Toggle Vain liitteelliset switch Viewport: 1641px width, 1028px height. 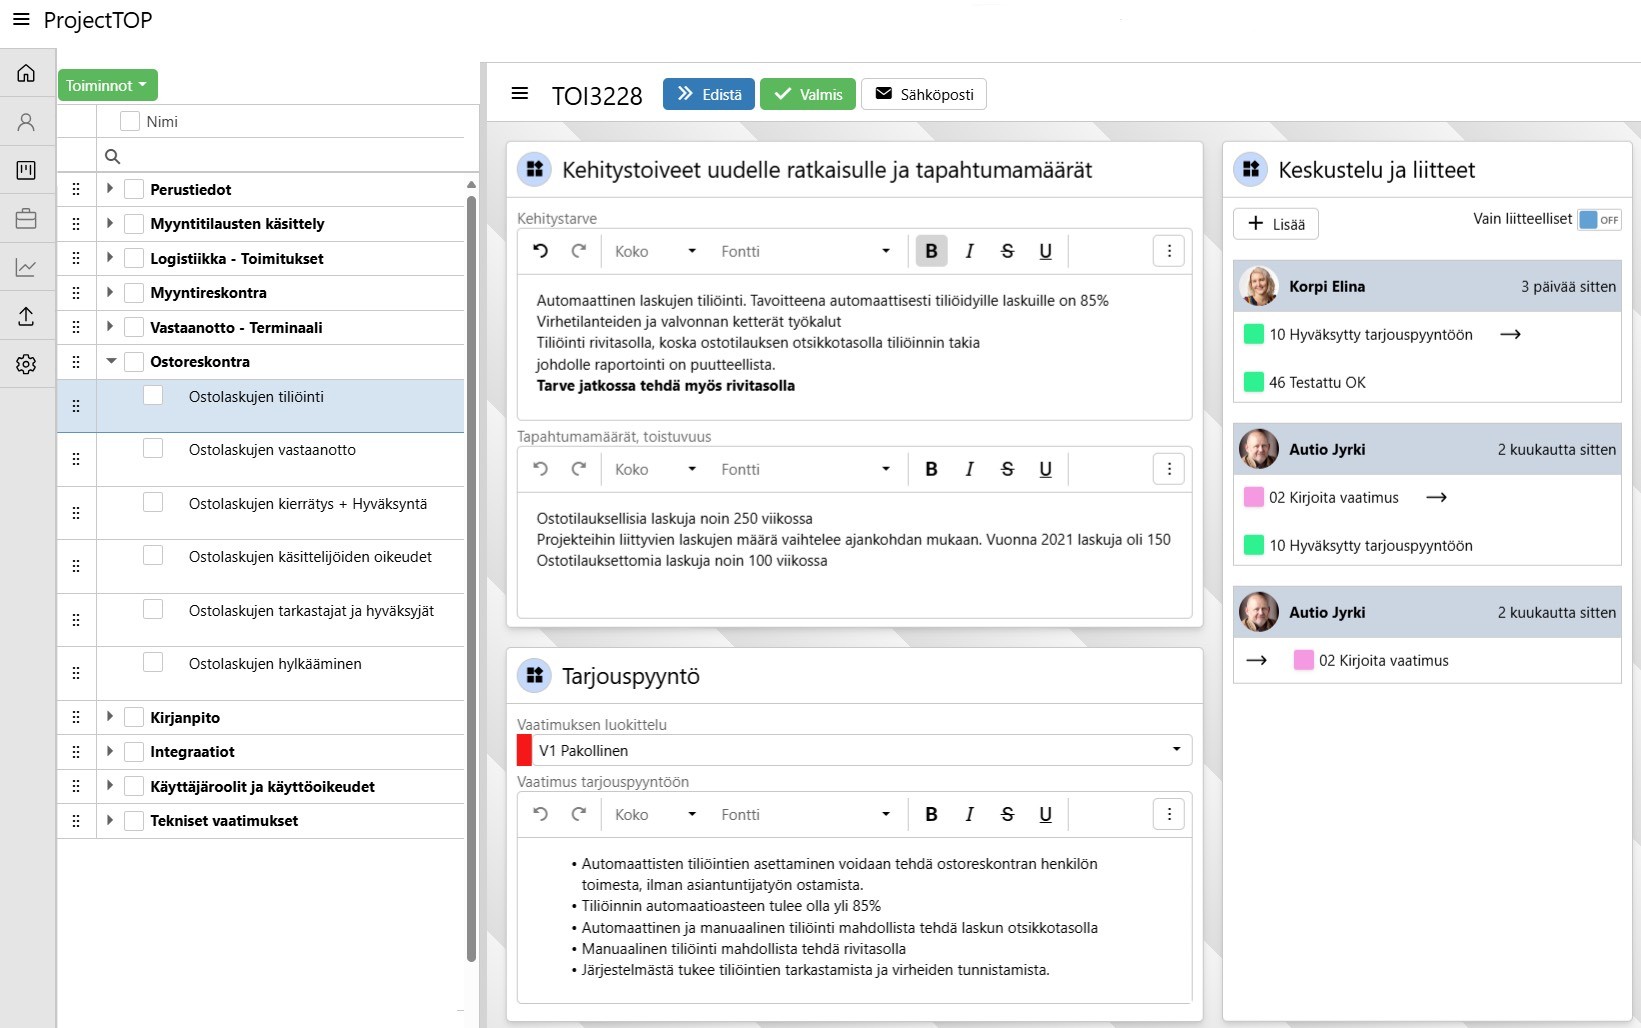1598,220
